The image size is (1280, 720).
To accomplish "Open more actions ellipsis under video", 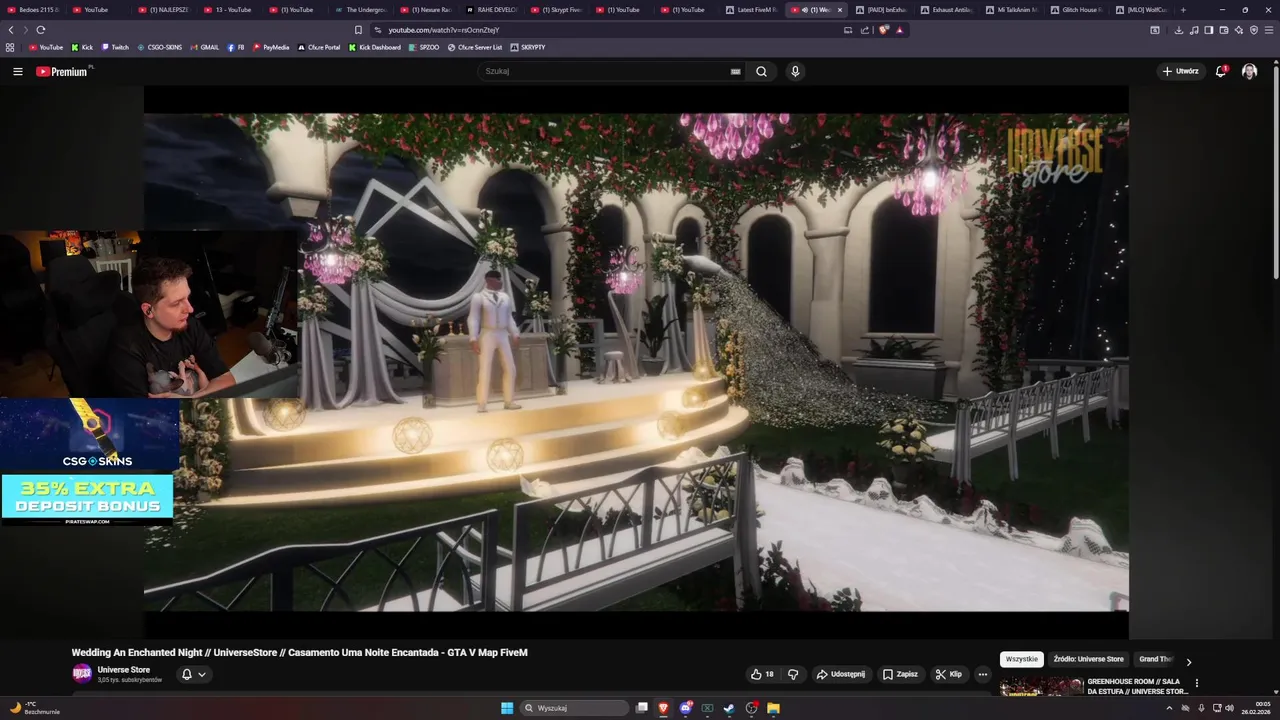I will (982, 674).
